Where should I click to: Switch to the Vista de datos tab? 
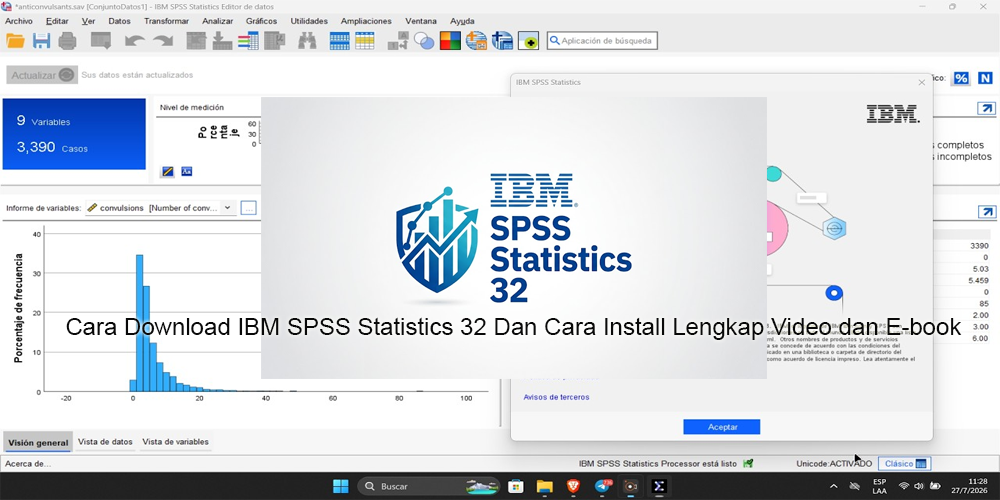[x=105, y=441]
